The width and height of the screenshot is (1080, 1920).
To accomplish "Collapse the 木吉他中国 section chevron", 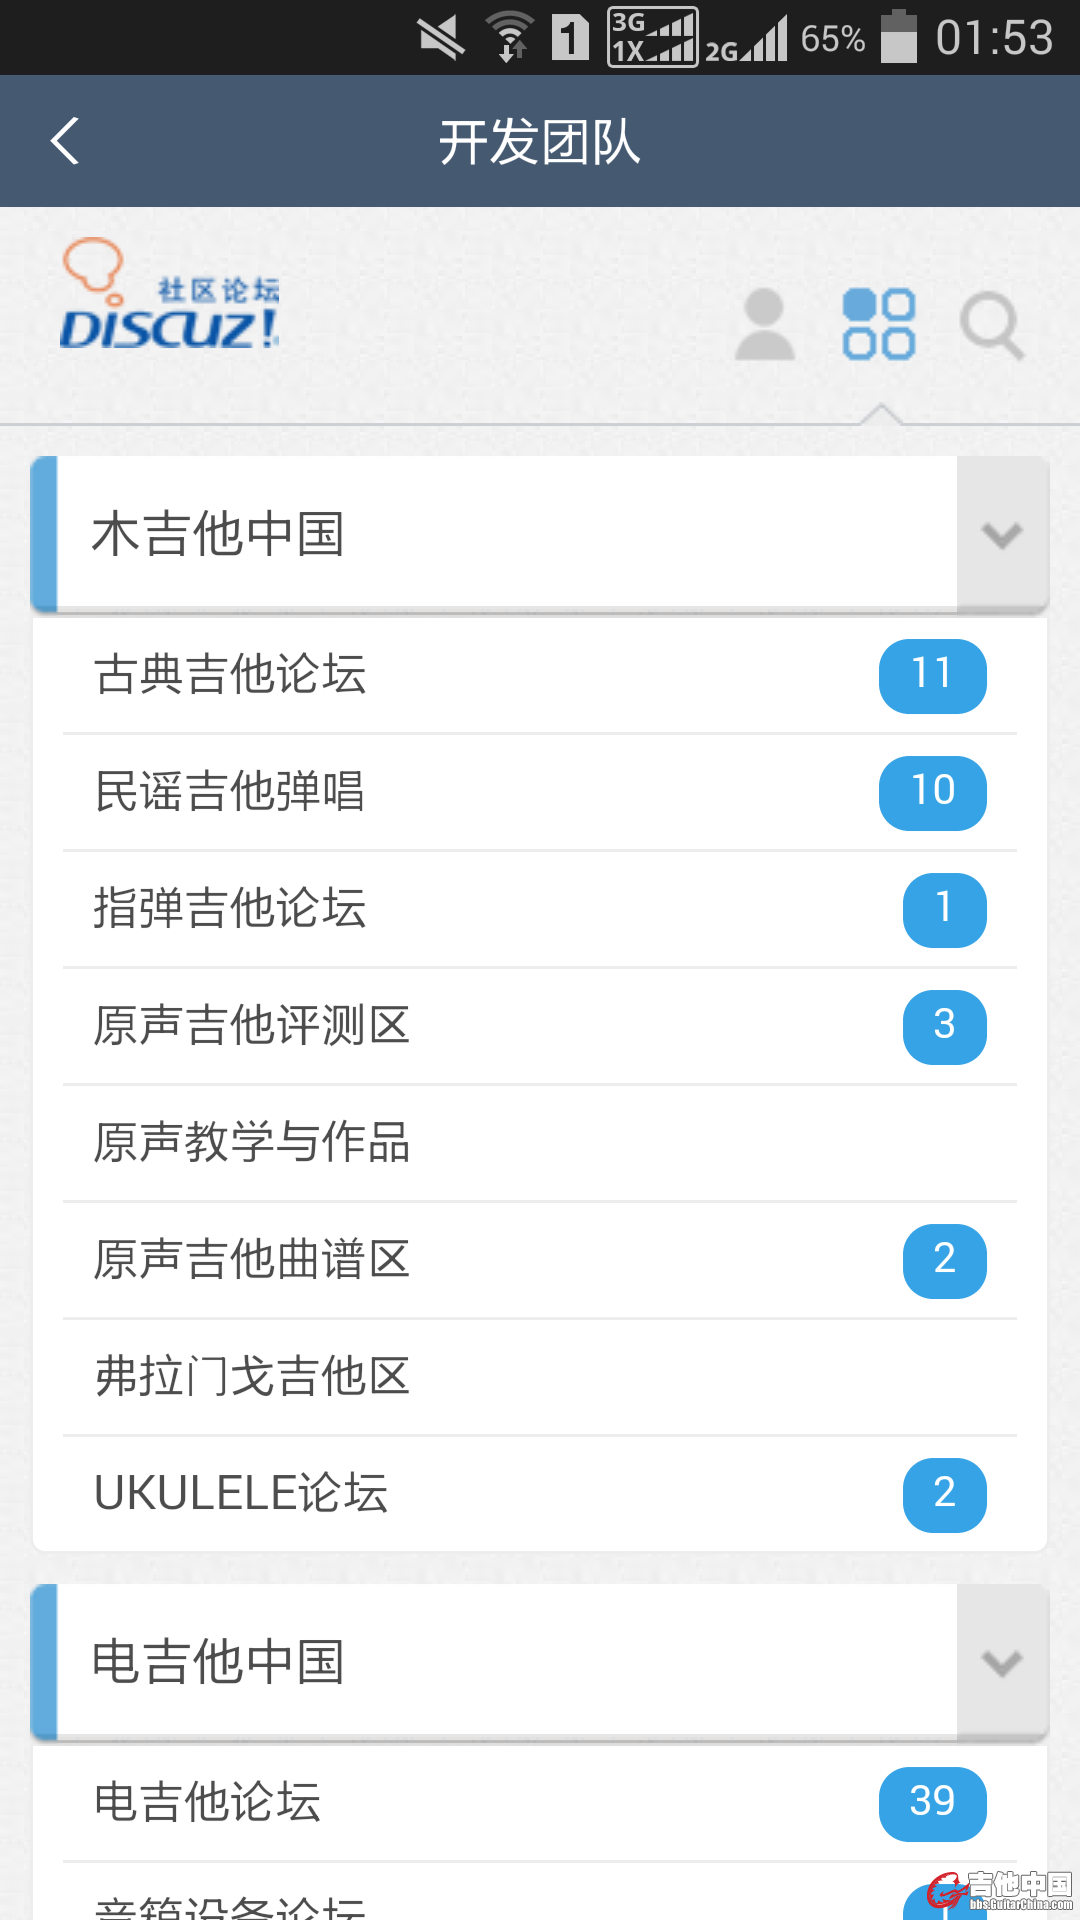I will 1001,535.
